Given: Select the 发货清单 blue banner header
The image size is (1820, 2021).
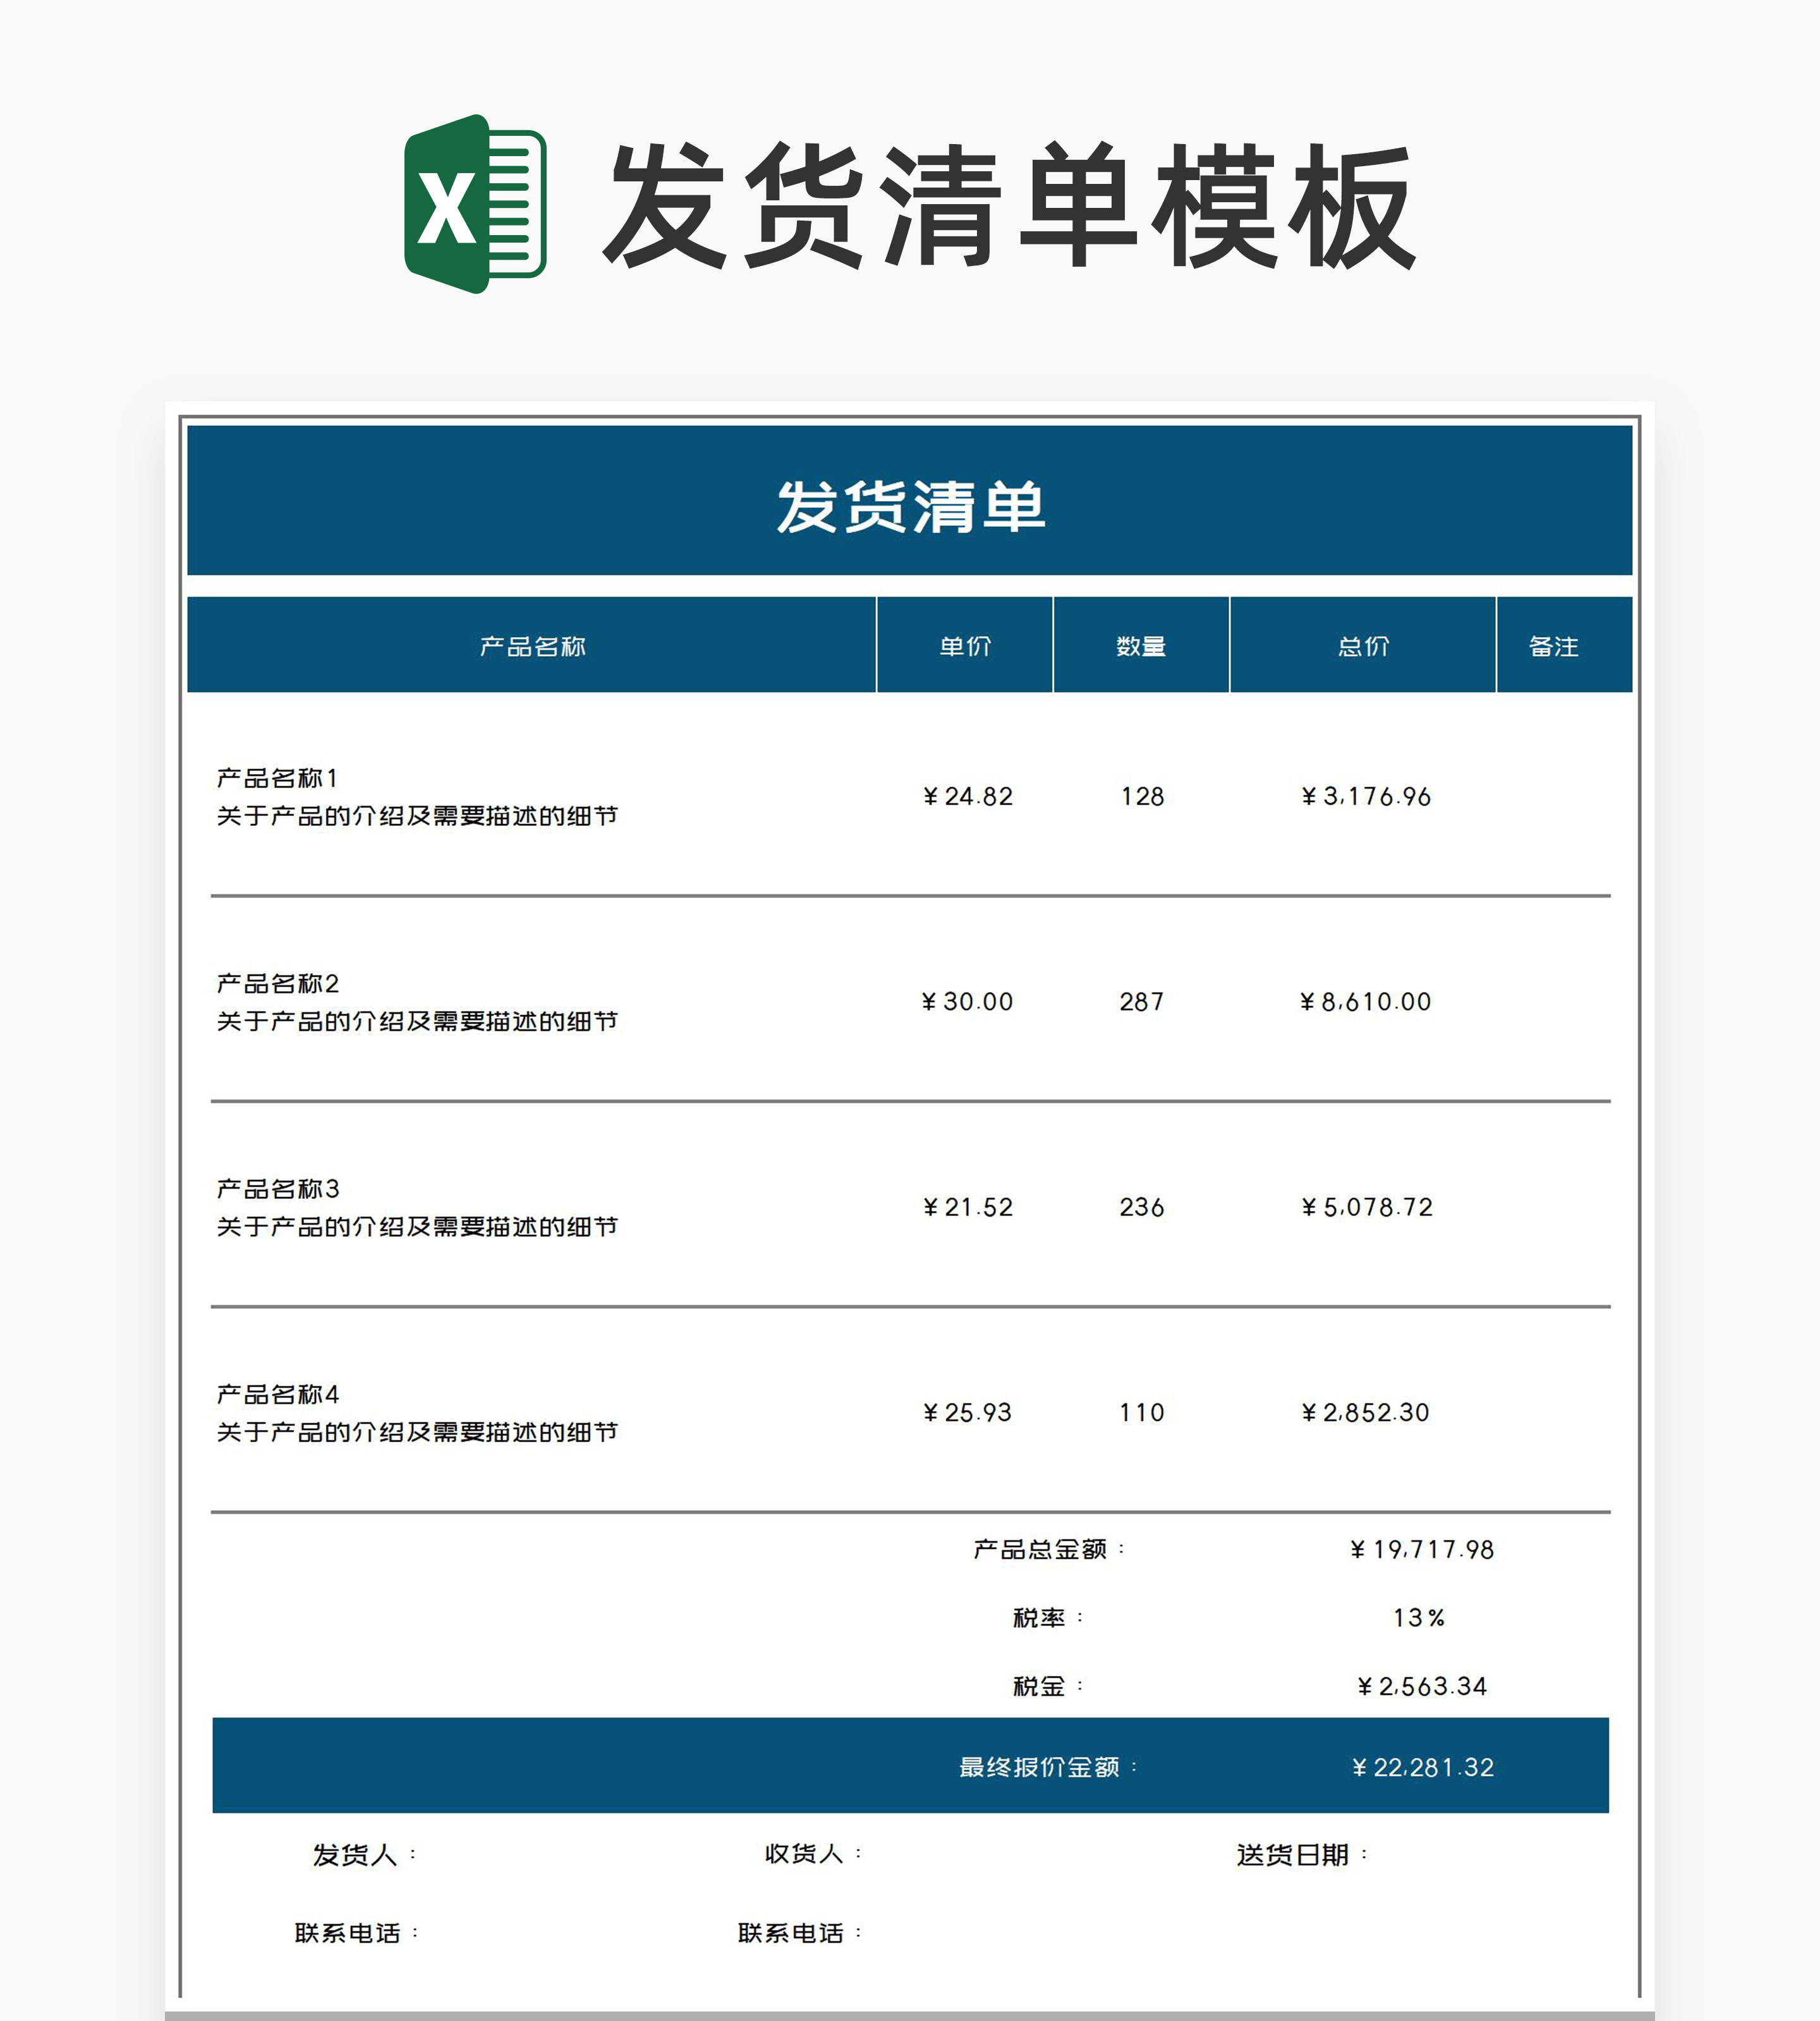Looking at the screenshot, I should (909, 505).
